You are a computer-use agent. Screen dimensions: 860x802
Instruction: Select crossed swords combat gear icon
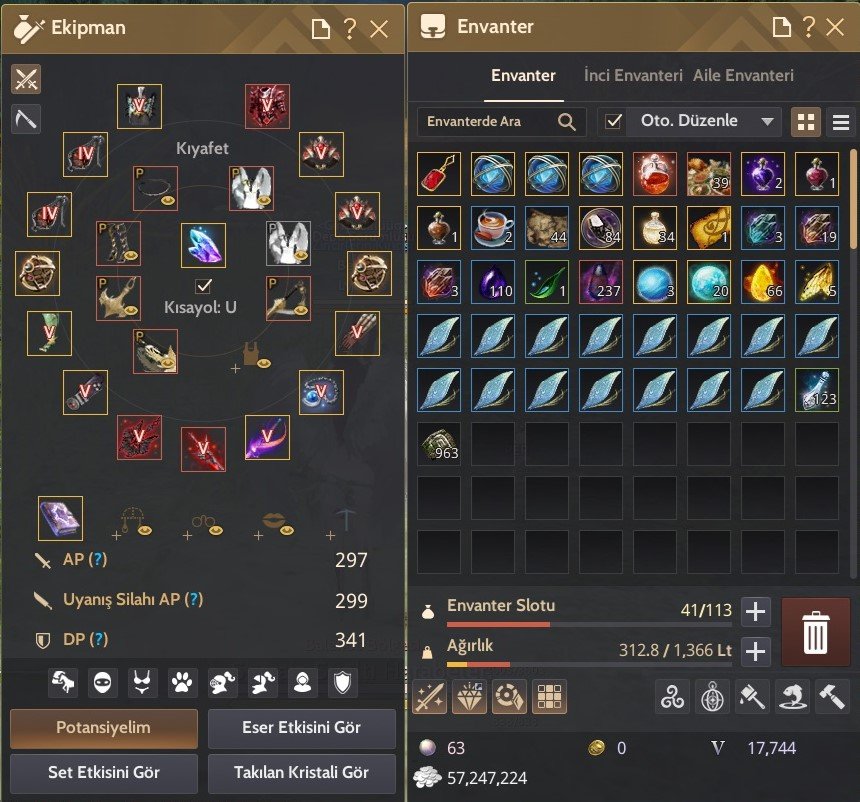coord(26,80)
